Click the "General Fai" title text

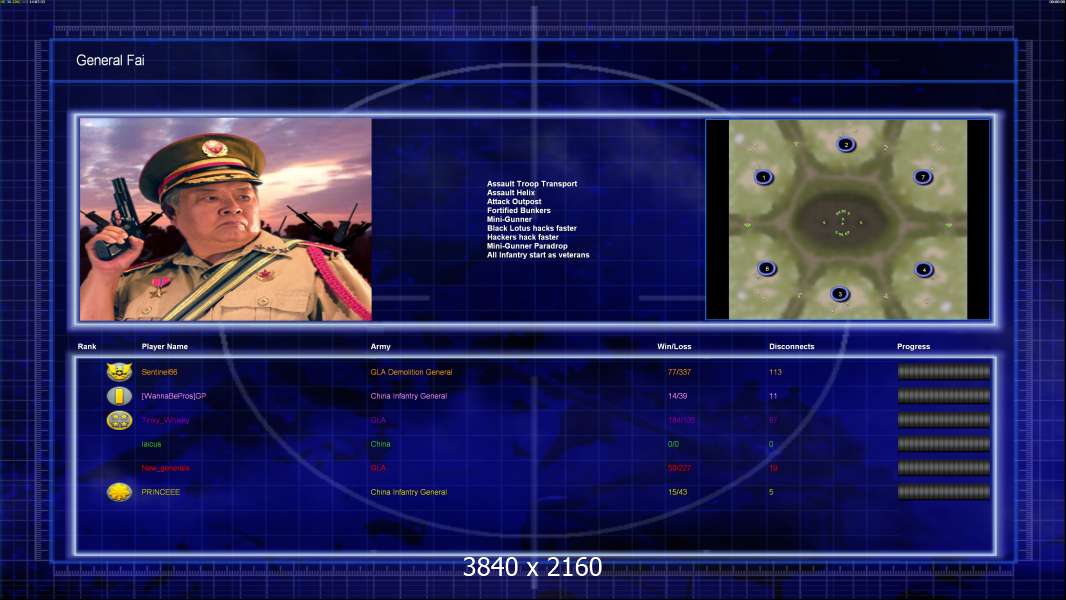tap(110, 60)
